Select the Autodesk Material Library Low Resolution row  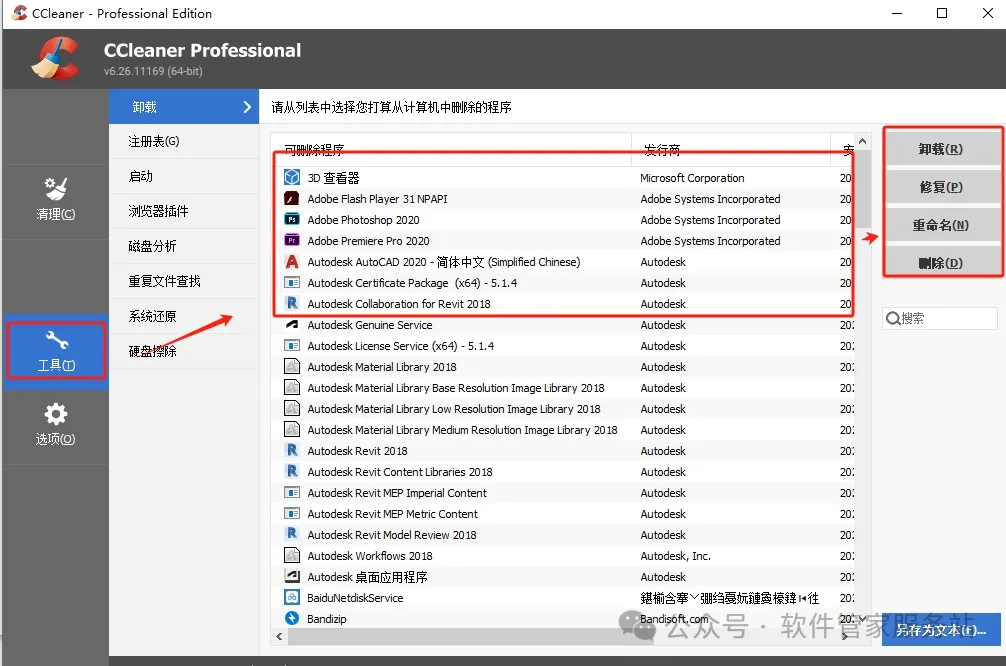(563, 409)
